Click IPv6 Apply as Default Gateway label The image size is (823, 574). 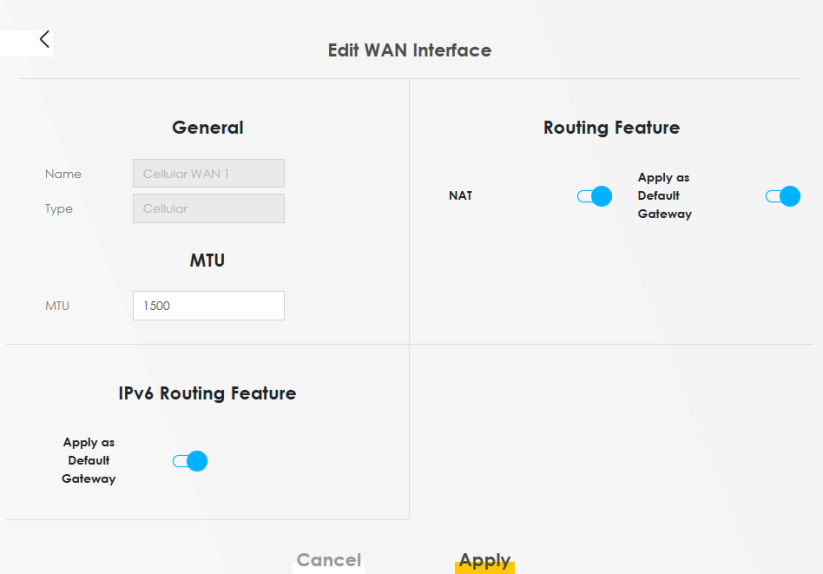coord(89,461)
